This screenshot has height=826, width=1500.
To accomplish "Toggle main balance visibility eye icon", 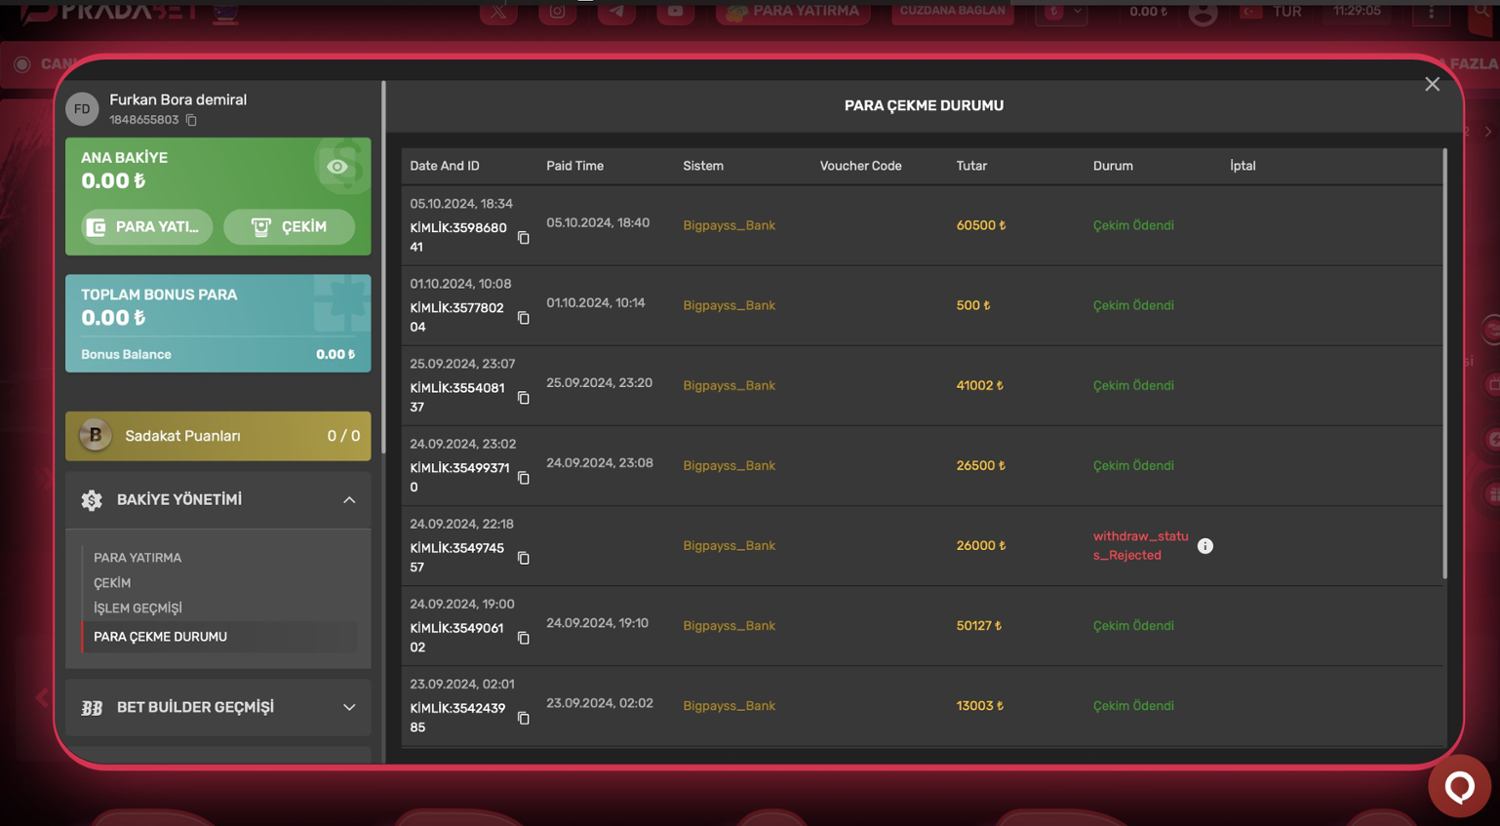I will (337, 167).
